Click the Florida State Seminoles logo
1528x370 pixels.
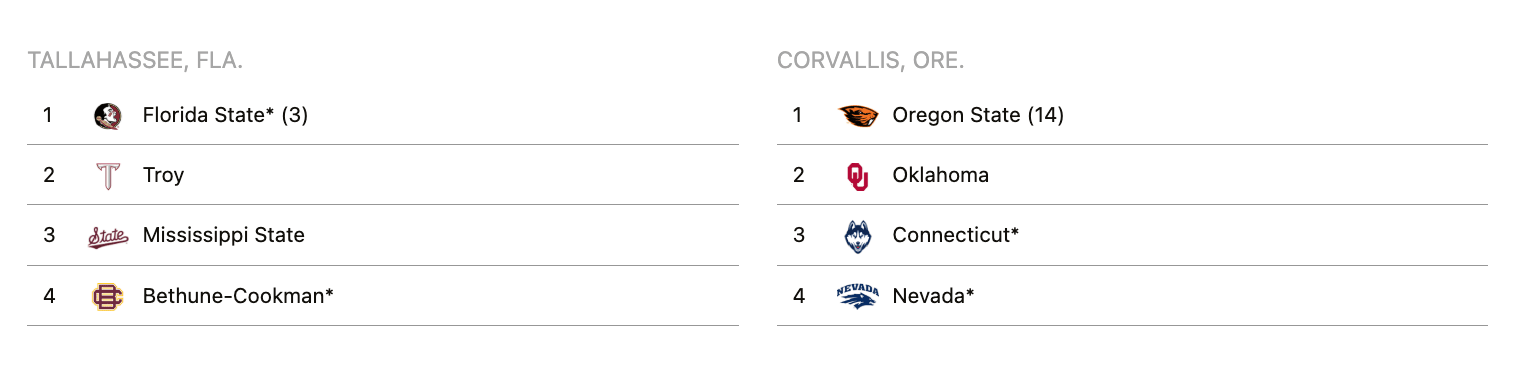[x=107, y=115]
